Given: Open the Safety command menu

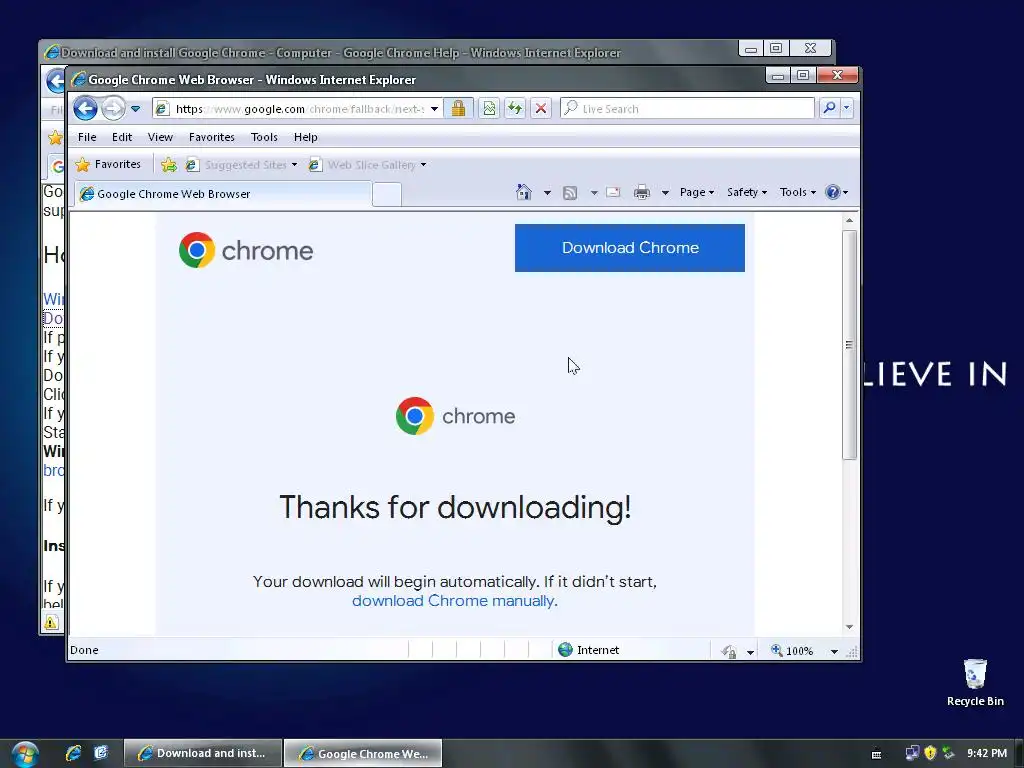Looking at the screenshot, I should pos(746,192).
